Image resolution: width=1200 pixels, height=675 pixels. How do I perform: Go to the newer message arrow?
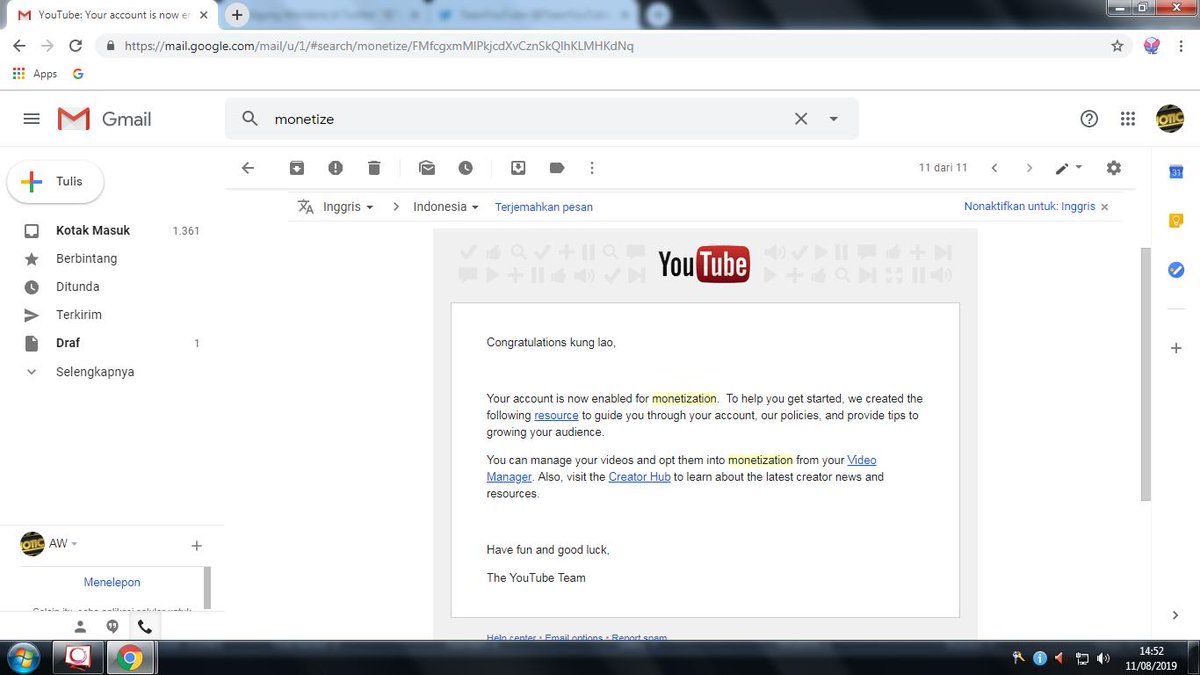coord(994,168)
